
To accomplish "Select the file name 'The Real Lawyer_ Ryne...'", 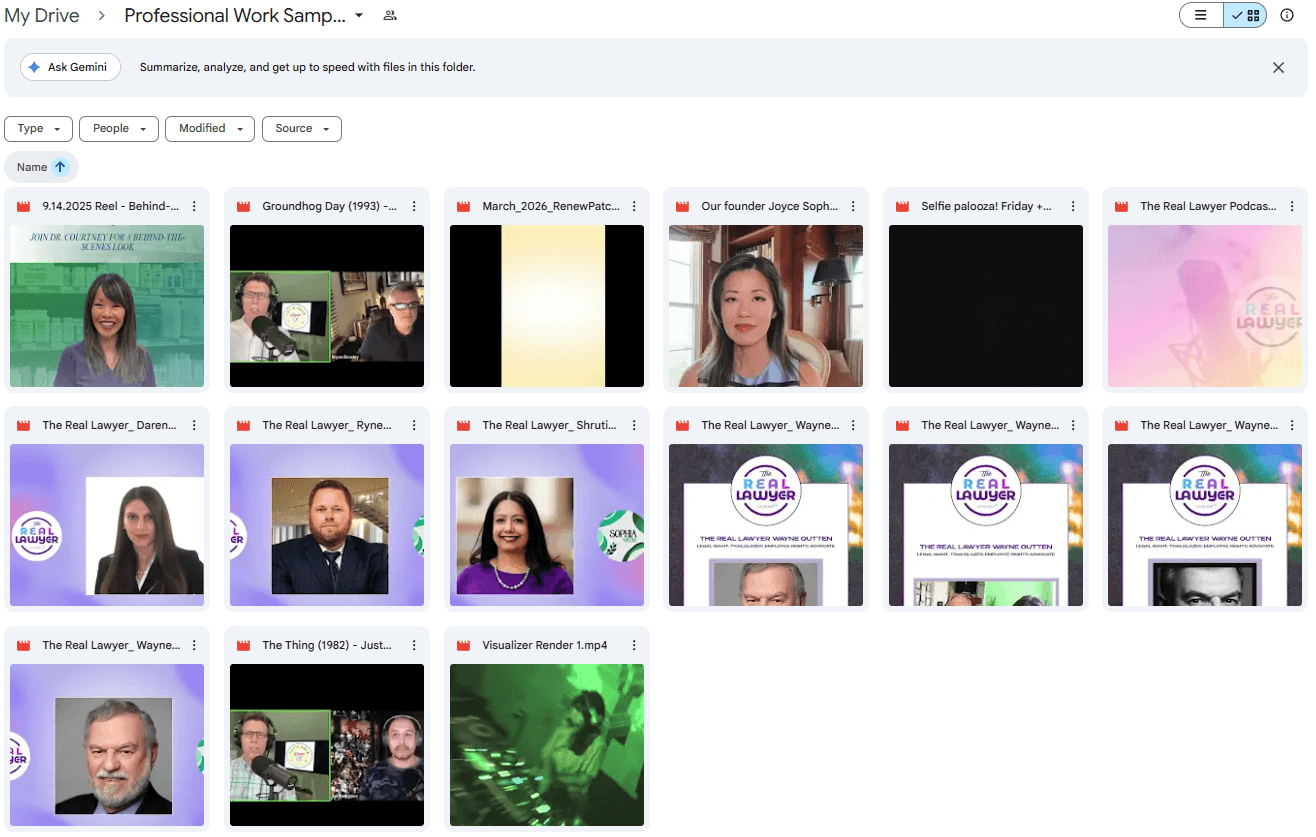I will (x=327, y=425).
